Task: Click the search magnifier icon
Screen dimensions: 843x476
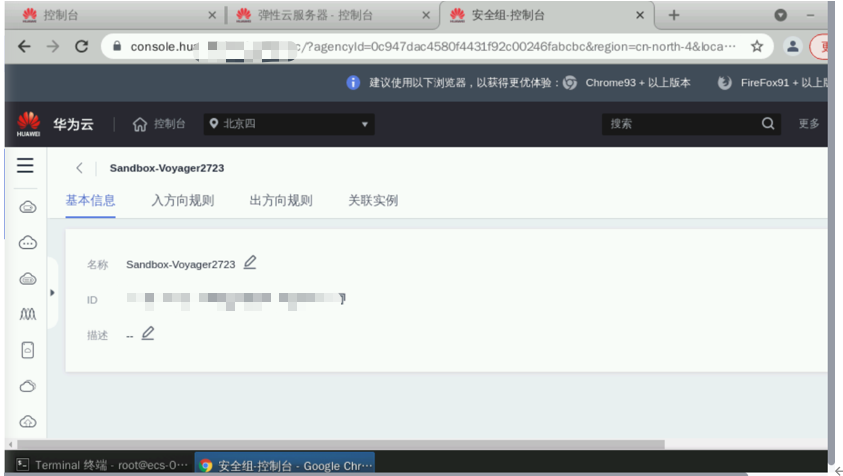Action: pyautogui.click(x=768, y=124)
